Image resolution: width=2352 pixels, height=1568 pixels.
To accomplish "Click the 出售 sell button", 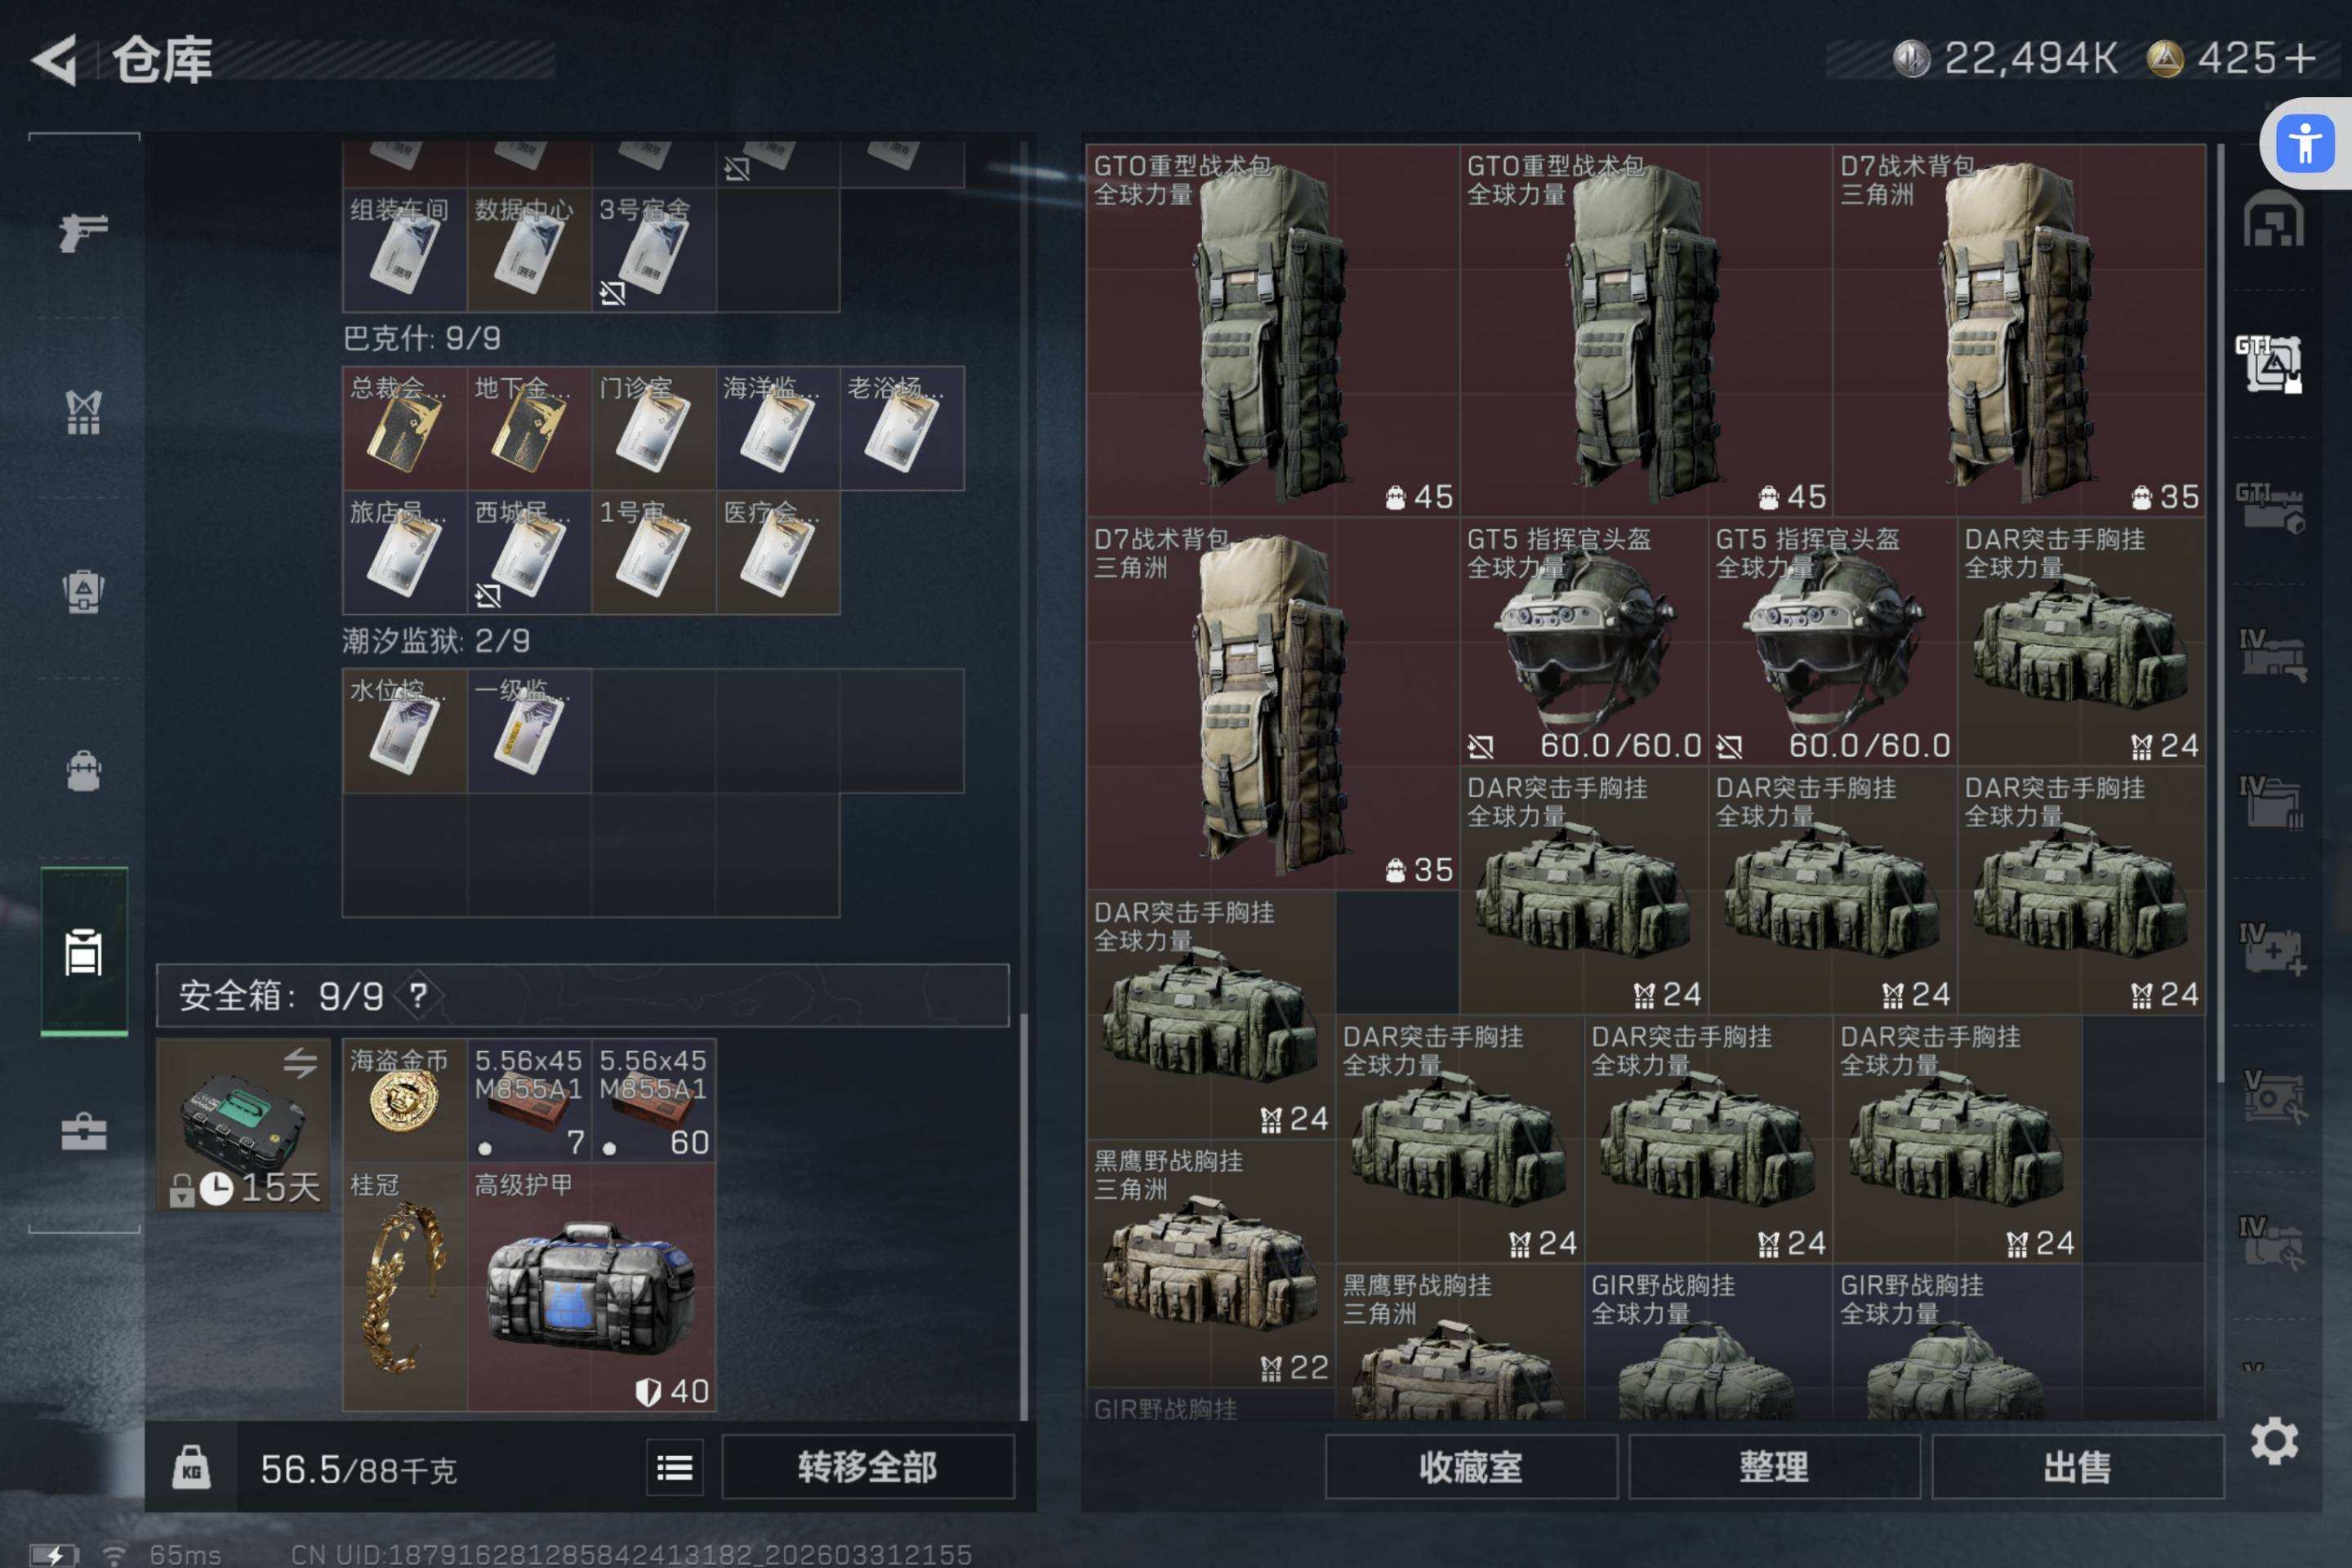I will tap(2077, 1467).
